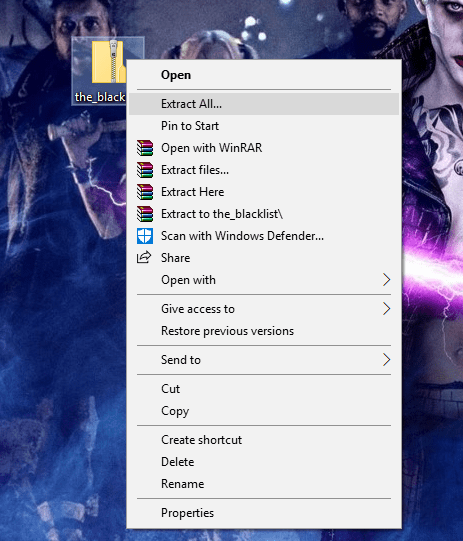Expand the Open with submenu arrow
The width and height of the screenshot is (463, 541).
(x=386, y=280)
